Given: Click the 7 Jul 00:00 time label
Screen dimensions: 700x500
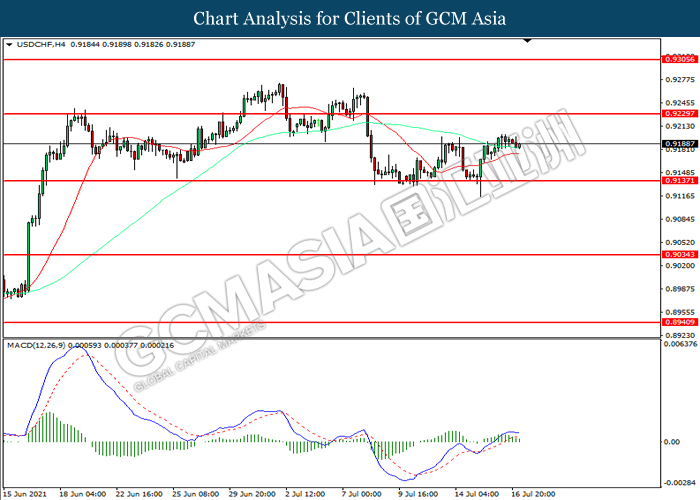Looking at the screenshot, I should point(362,494).
